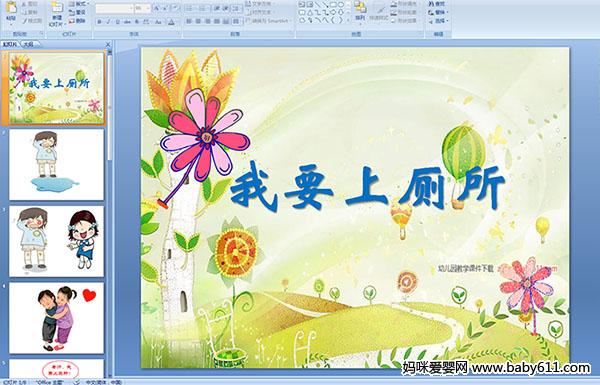Screen dimensions: 600x385
Task: Close the slides pane with the X
Action: (x=108, y=44)
